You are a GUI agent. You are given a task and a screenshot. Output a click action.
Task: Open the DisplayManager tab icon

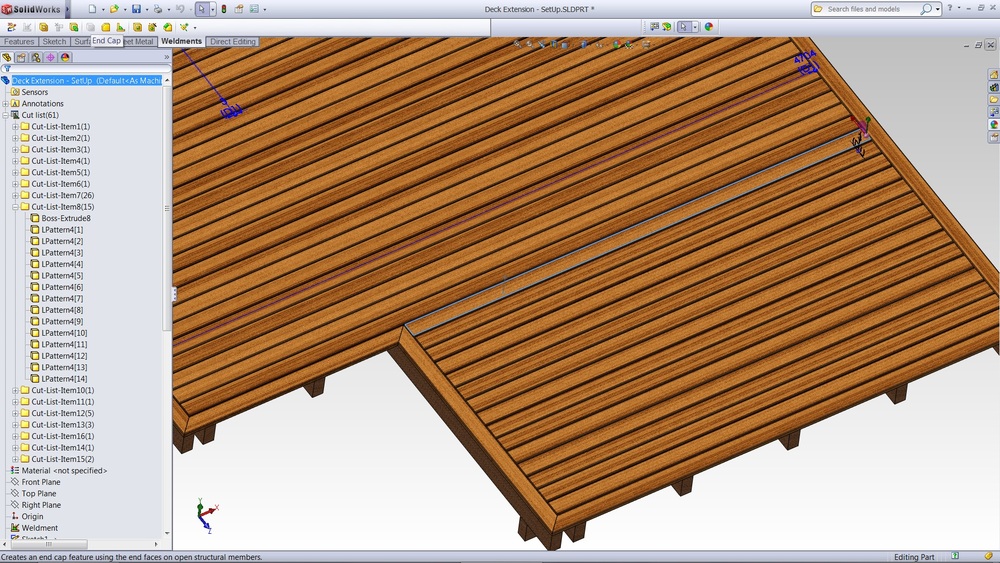pos(65,58)
